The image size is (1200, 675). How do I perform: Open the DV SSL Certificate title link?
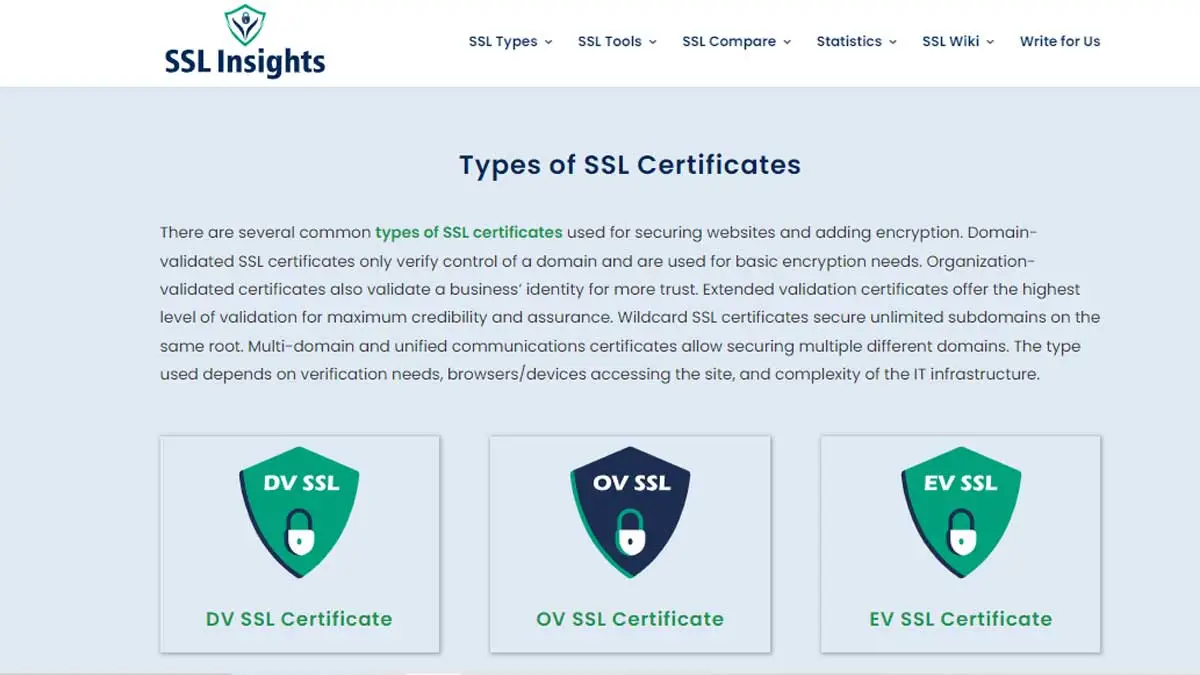pyautogui.click(x=299, y=619)
